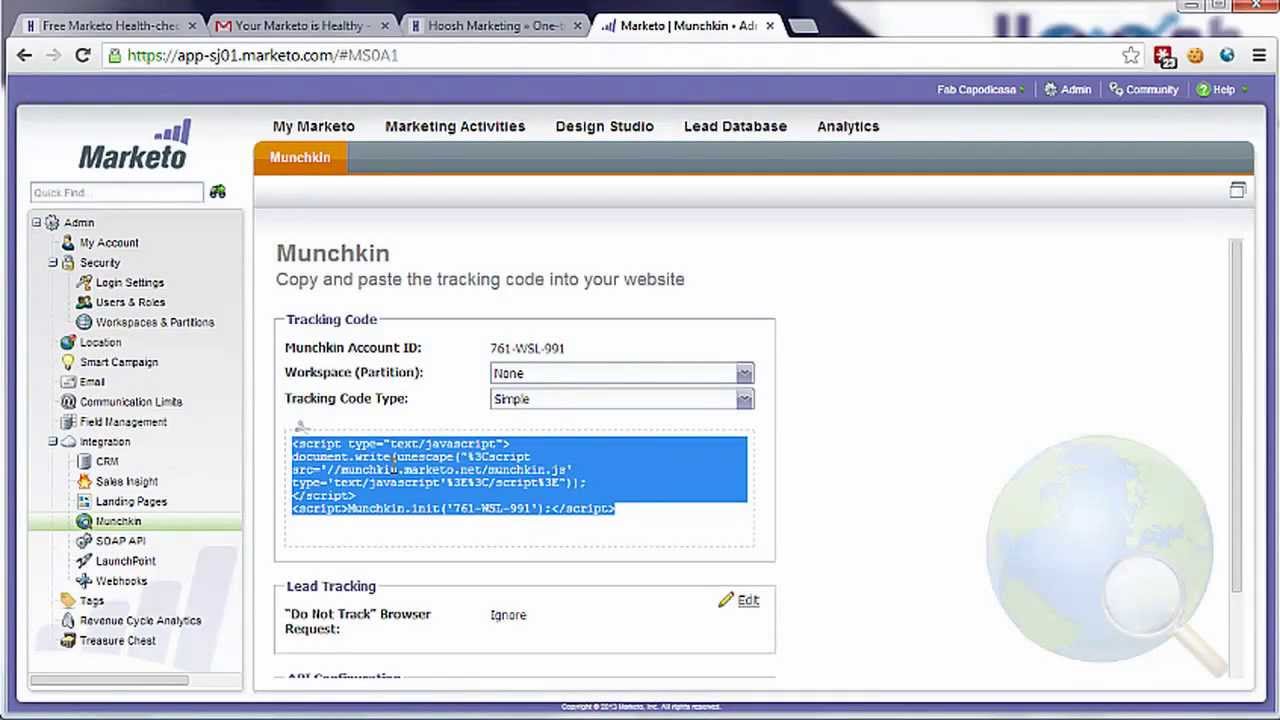Open Users & Roles via its icon
Viewport: 1280px width, 720px height.
click(85, 302)
